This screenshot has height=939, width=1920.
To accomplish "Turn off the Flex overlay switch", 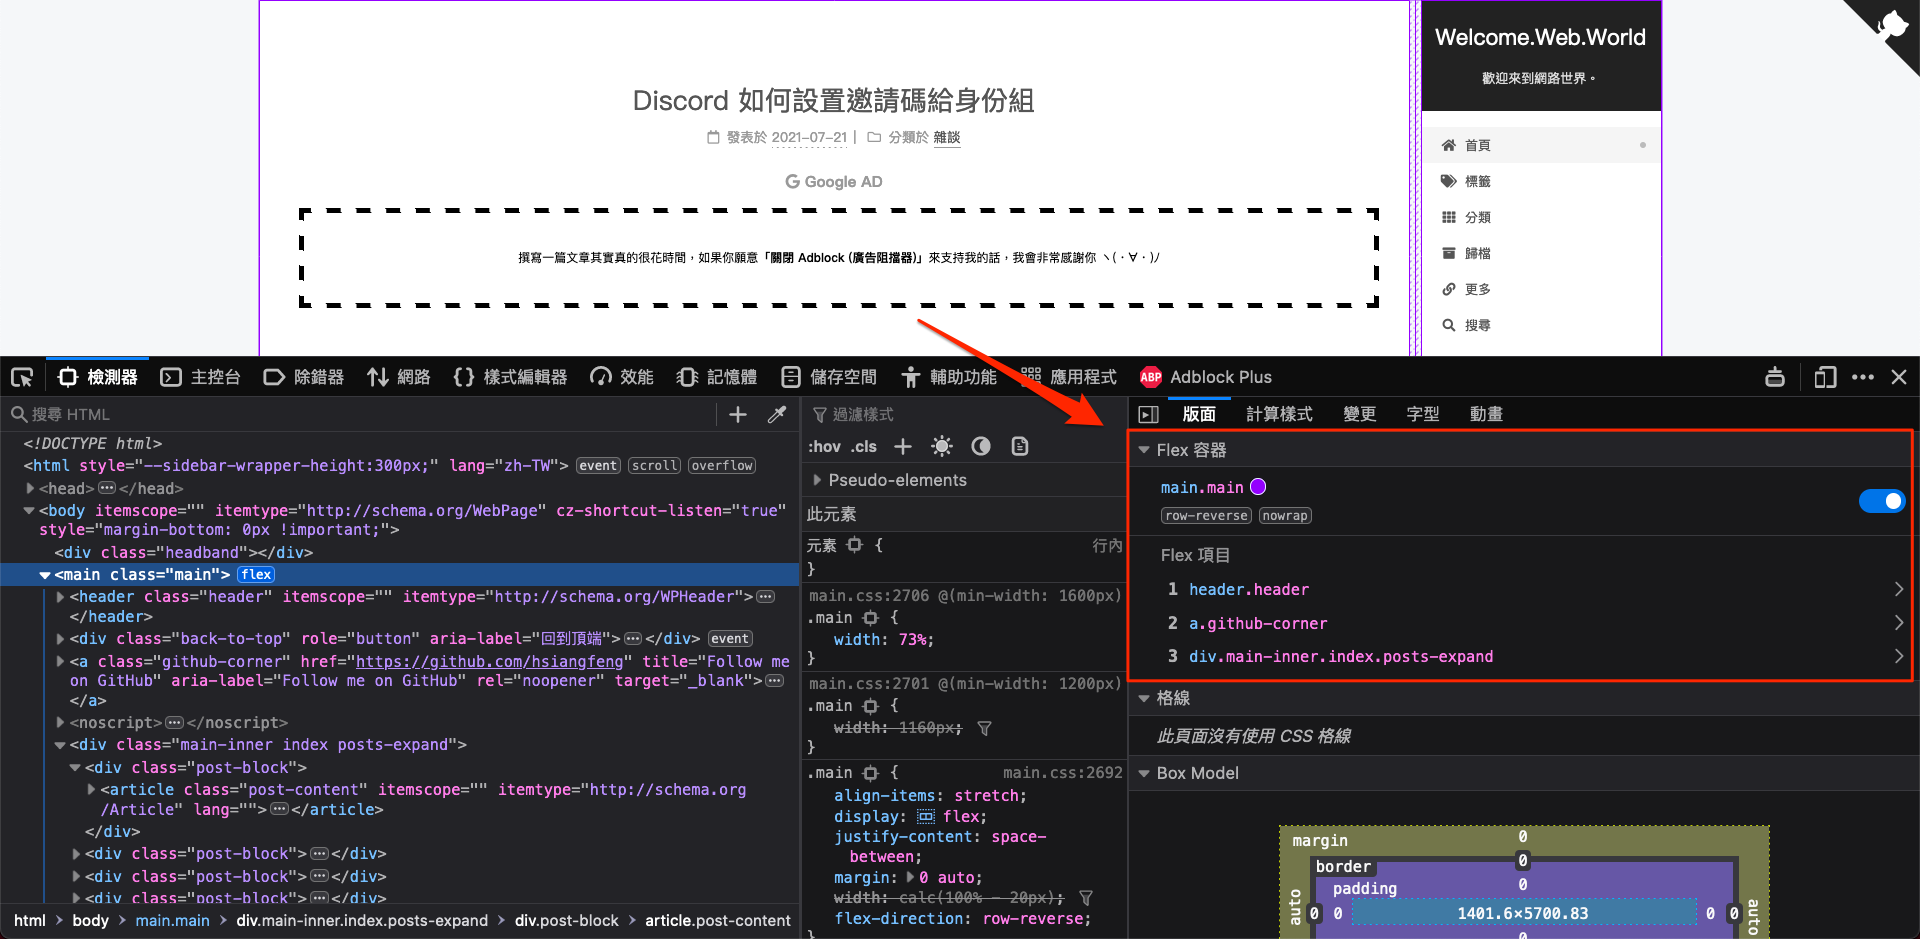I will [1881, 501].
